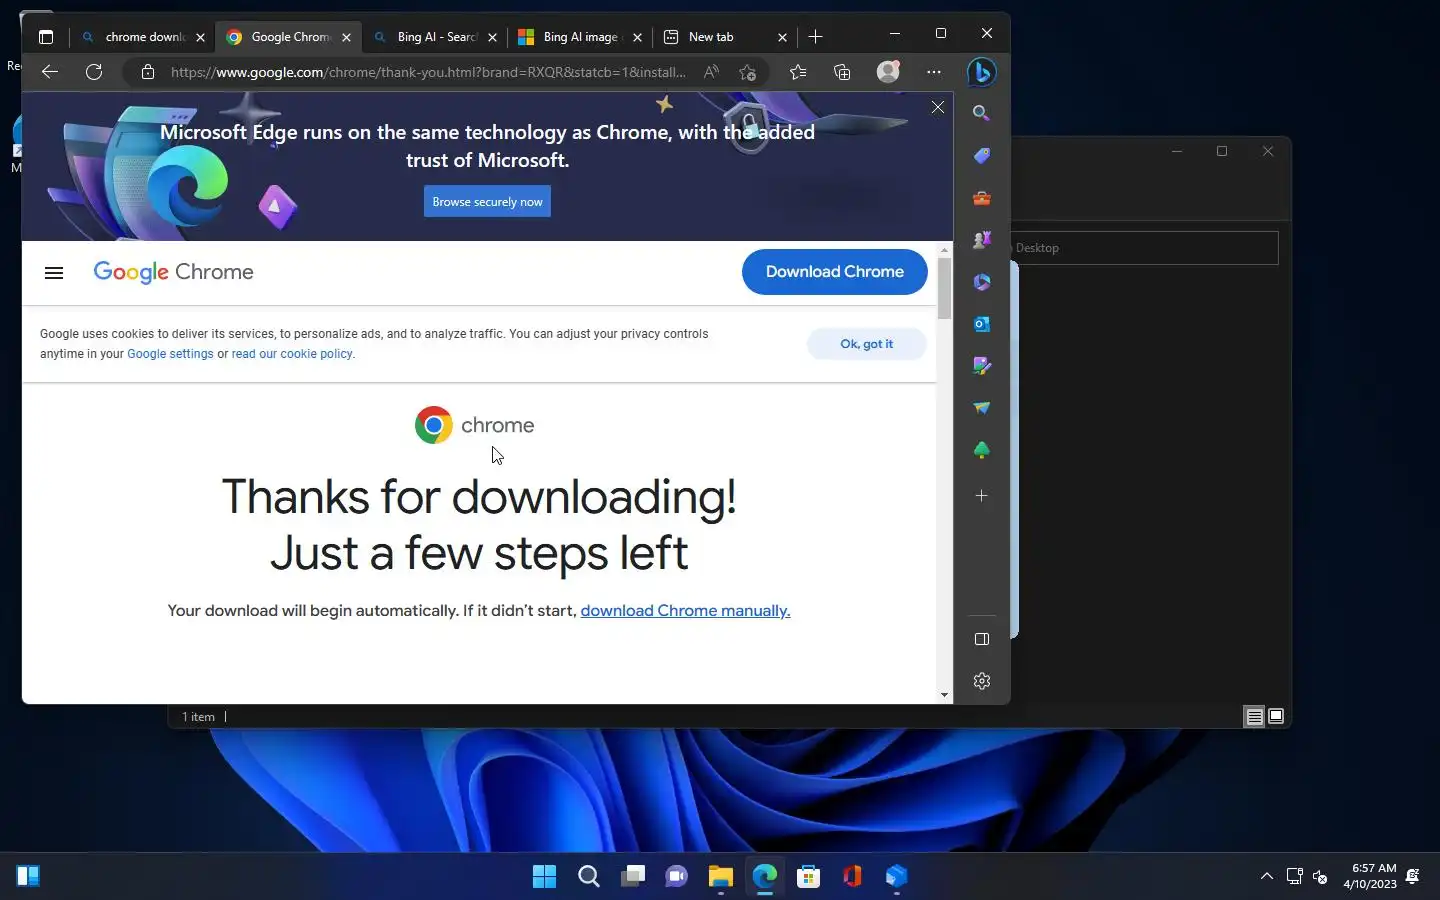Click the page scrollbar up arrow
Viewport: 1440px width, 900px height.
[944, 250]
